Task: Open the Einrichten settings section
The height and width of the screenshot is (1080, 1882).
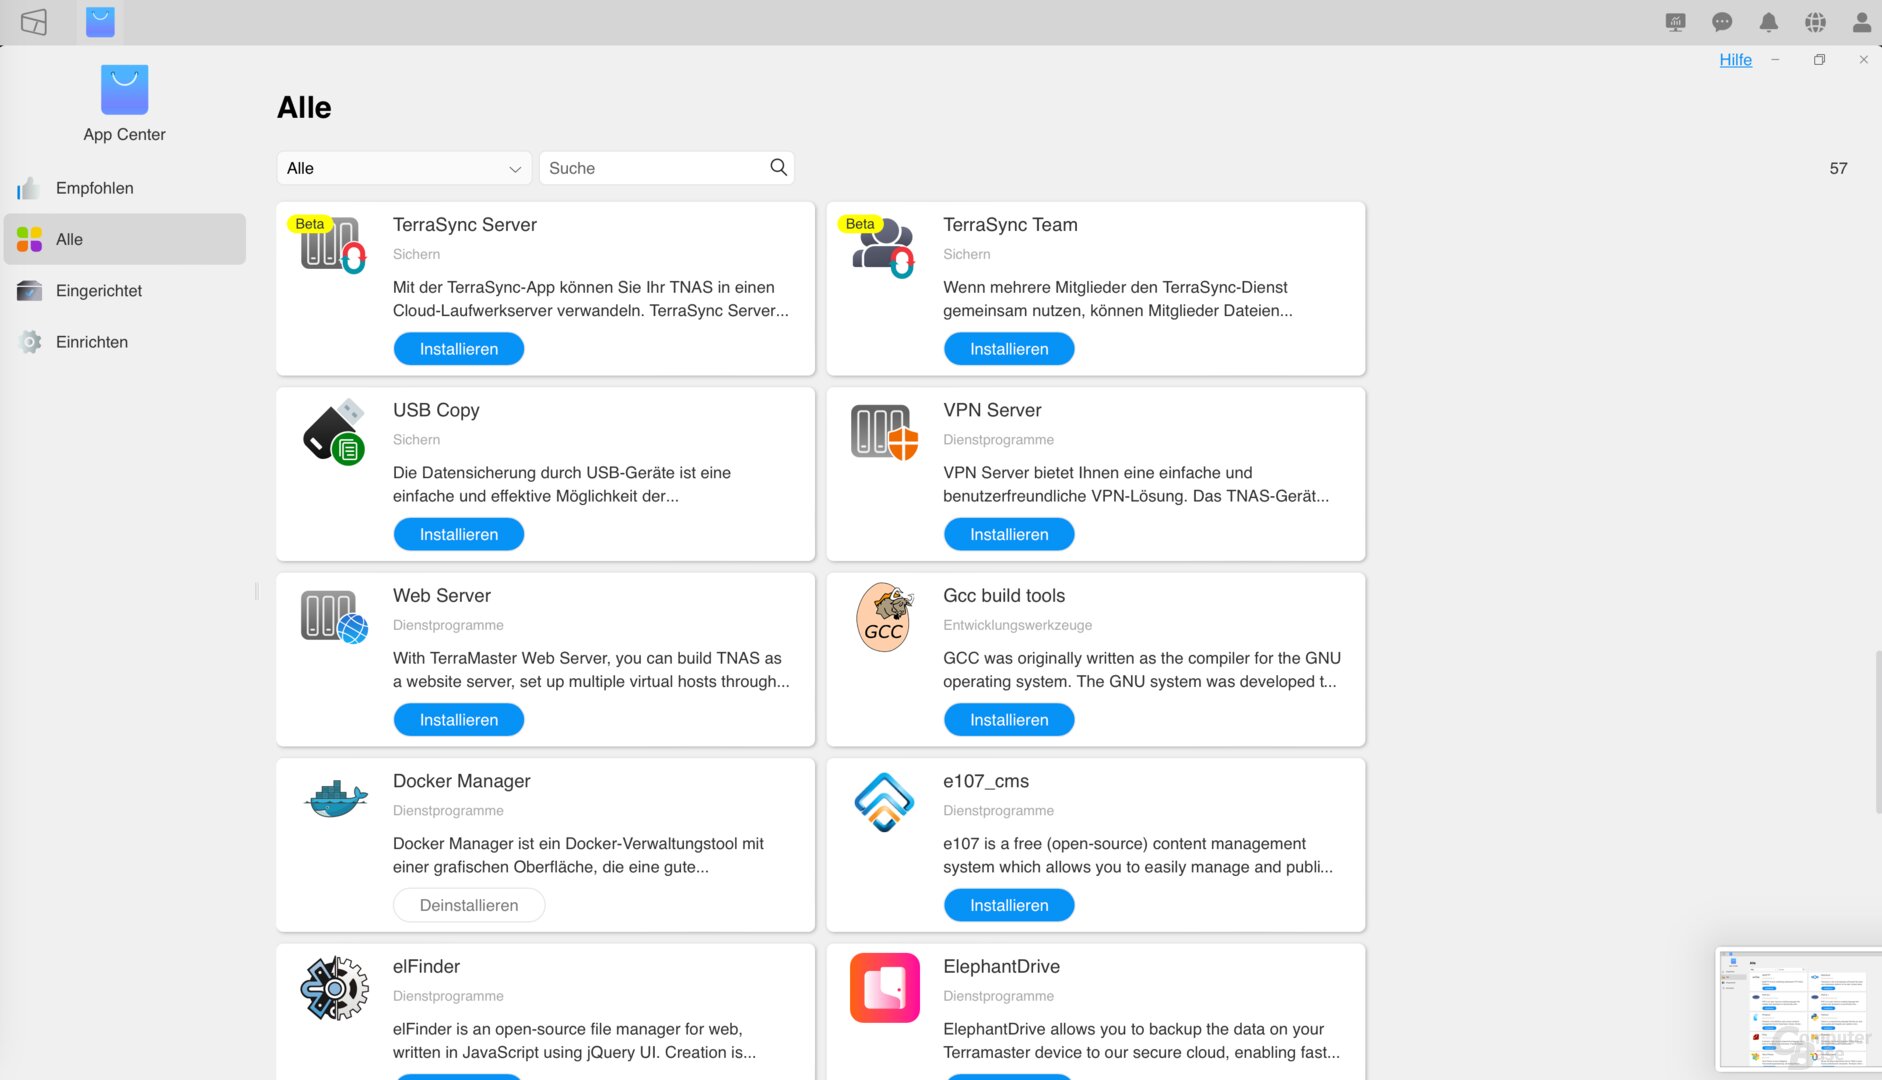Action: click(x=92, y=342)
